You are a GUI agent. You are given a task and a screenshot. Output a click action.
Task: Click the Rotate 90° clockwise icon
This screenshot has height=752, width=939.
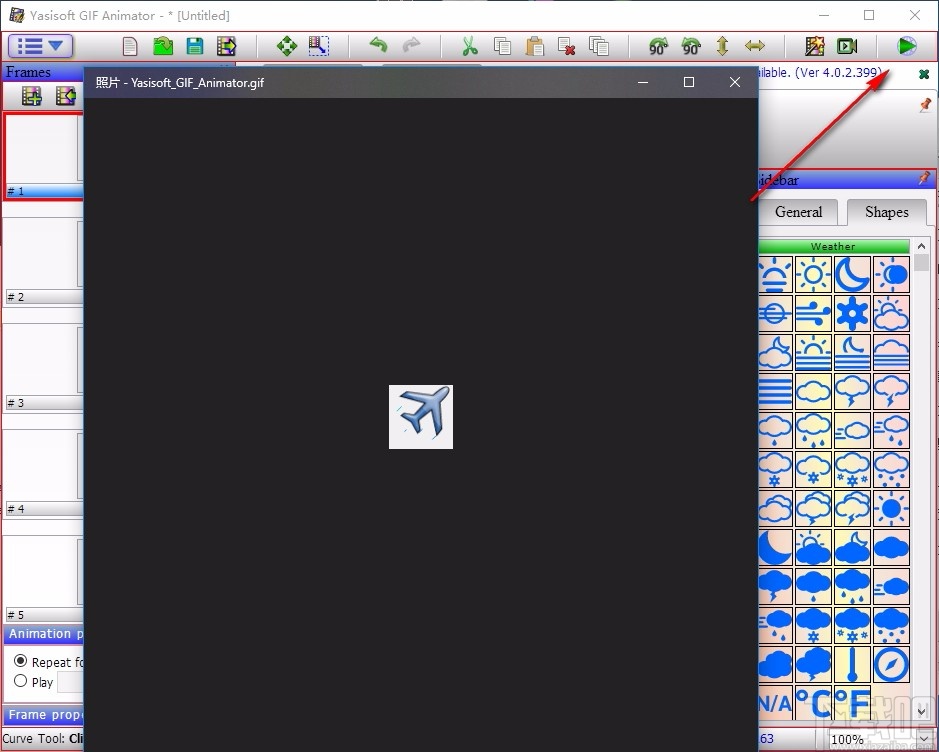click(656, 46)
